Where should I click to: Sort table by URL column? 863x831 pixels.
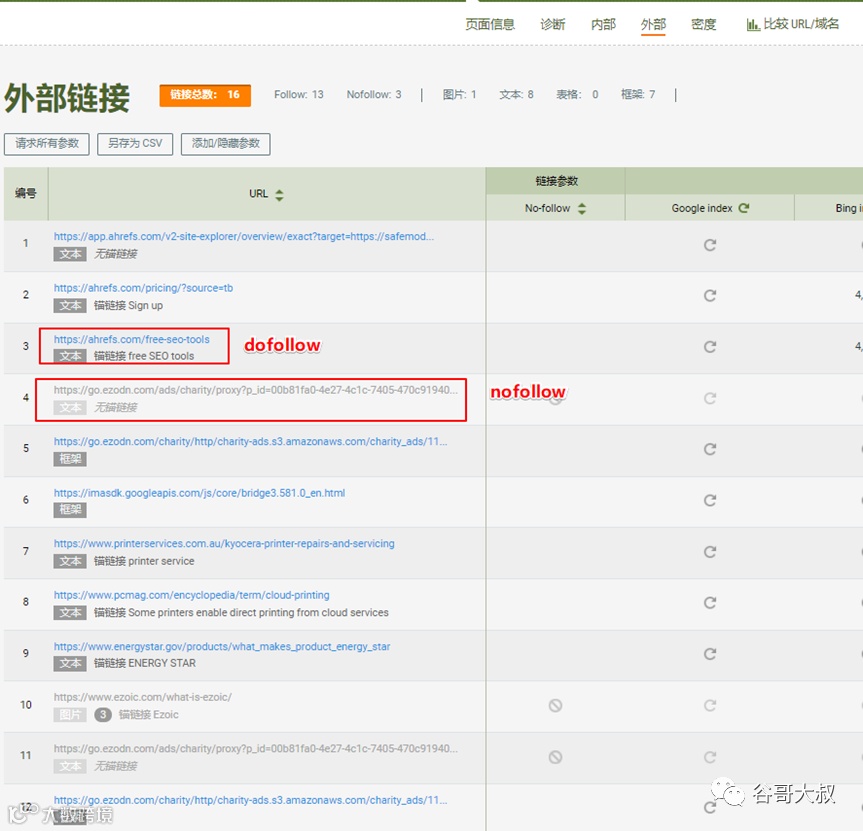coord(280,195)
